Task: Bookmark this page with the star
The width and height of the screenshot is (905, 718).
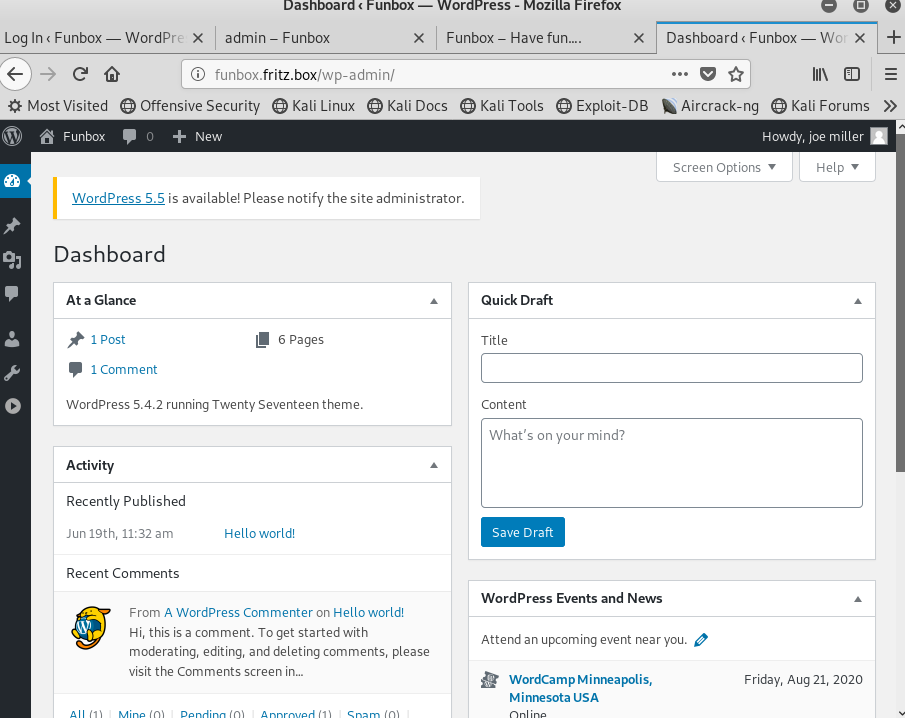Action: 736,74
